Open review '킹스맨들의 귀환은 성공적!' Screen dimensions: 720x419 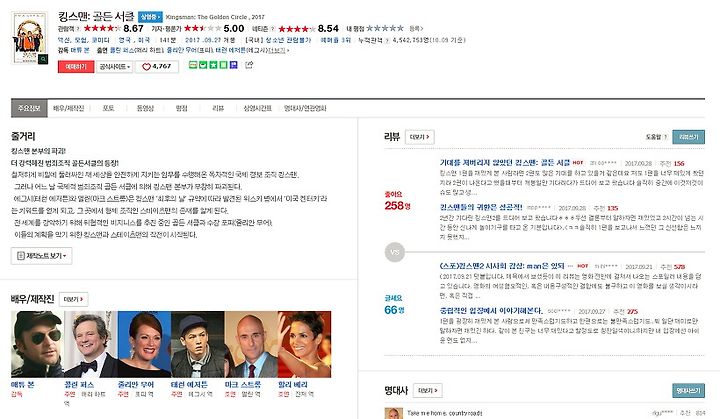click(481, 207)
